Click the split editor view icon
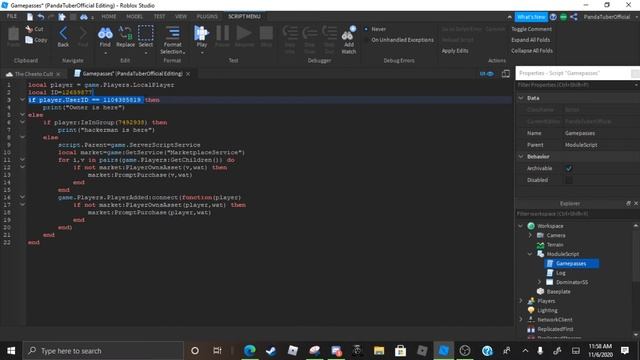The image size is (640, 360). pos(506,73)
